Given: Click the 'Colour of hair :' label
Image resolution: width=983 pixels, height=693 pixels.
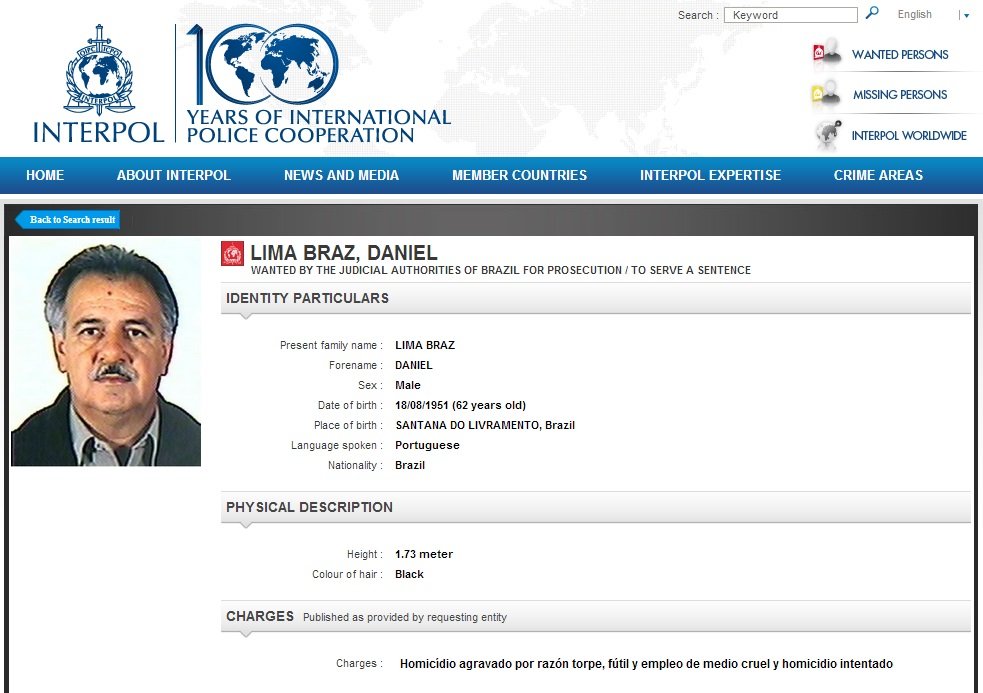Looking at the screenshot, I should point(347,574).
